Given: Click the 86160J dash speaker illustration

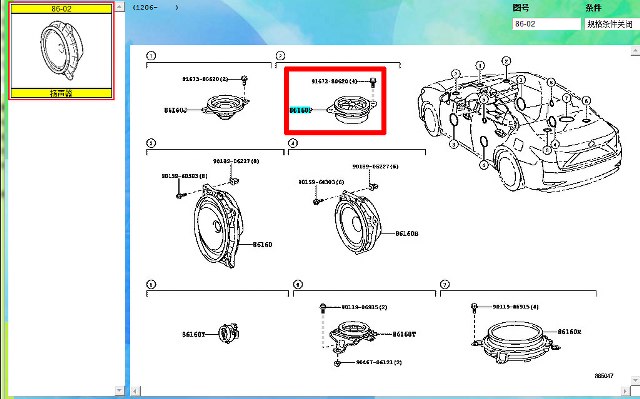Looking at the screenshot, I should (226, 106).
